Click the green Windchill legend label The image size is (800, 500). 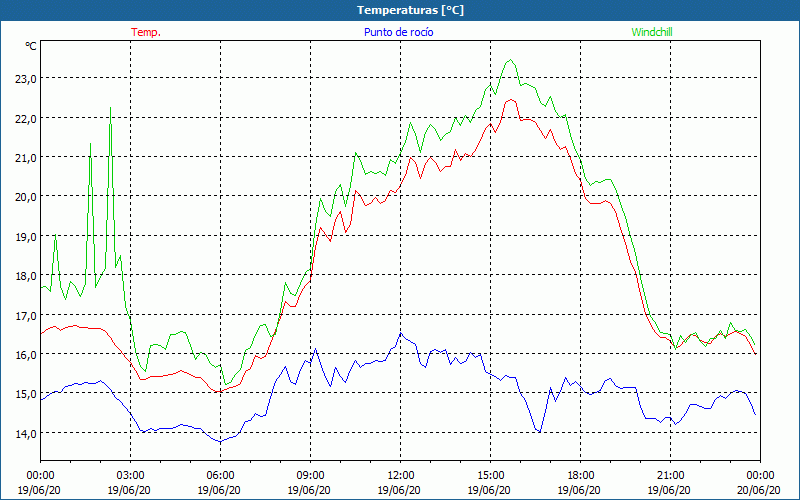pos(652,32)
